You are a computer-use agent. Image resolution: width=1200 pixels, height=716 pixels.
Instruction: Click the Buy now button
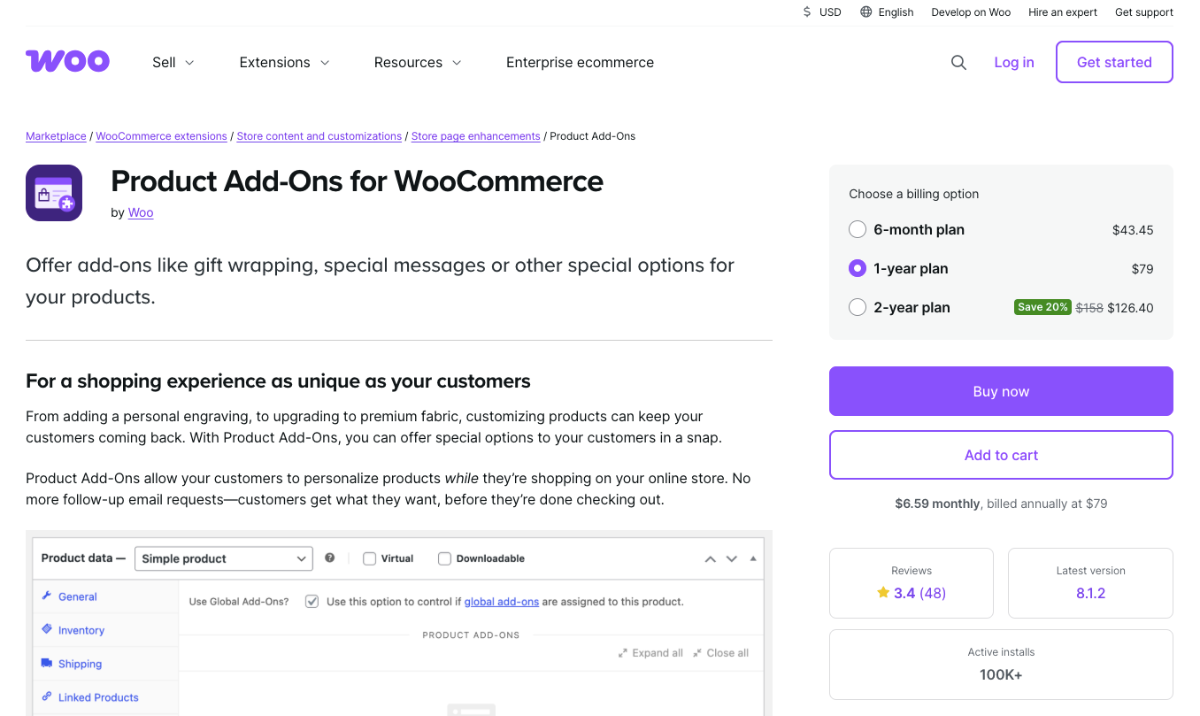[x=1000, y=391]
